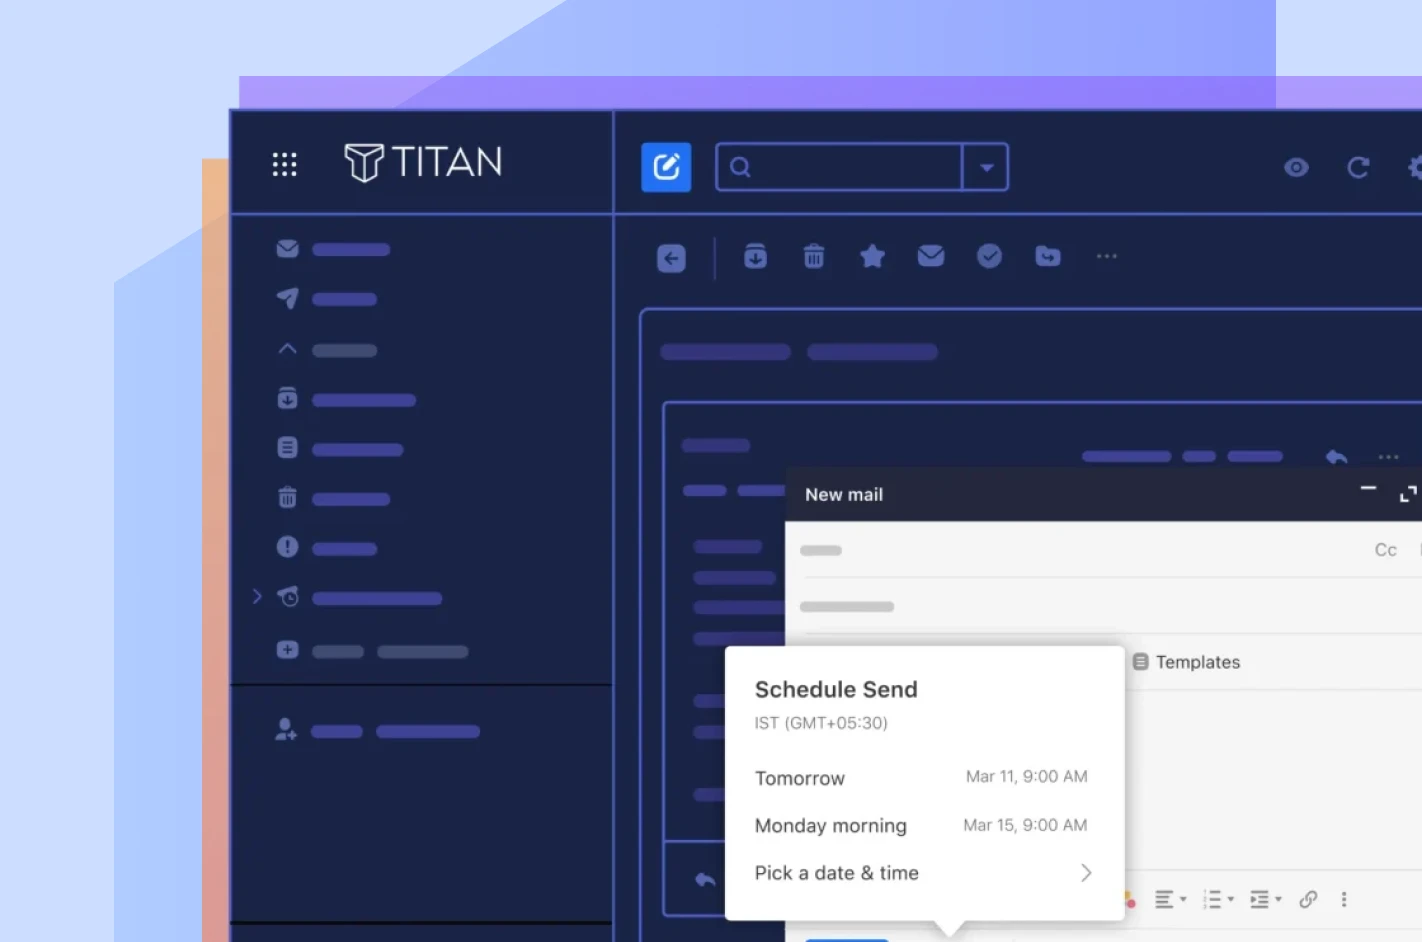Select Pick a date & time
The height and width of the screenshot is (942, 1422).
pyautogui.click(x=836, y=872)
